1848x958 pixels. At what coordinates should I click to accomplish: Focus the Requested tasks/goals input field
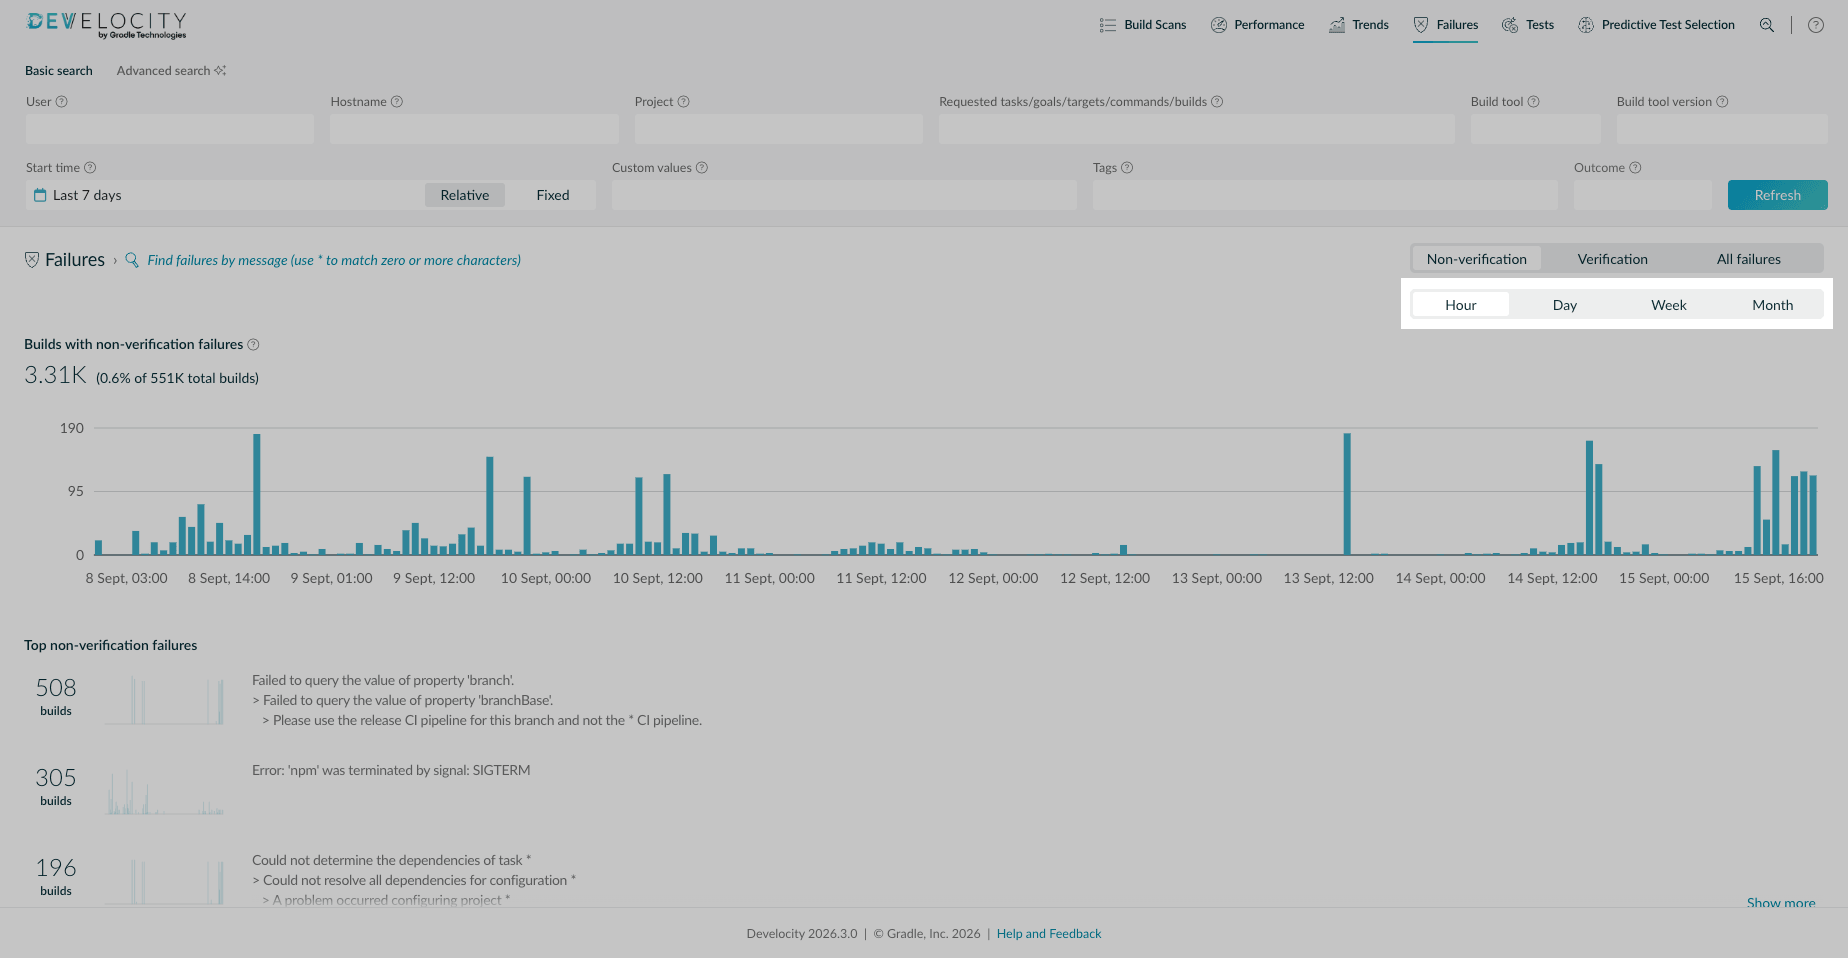click(1197, 129)
